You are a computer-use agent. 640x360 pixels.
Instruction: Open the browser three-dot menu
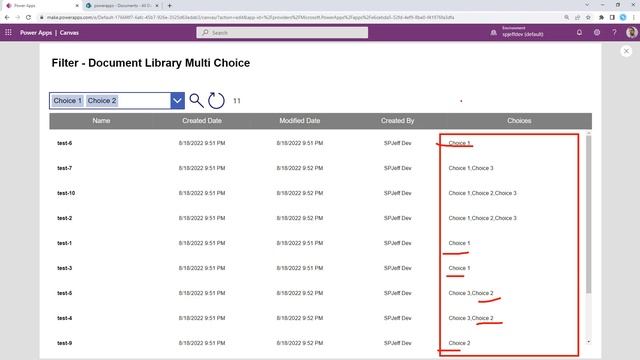pyautogui.click(x=634, y=18)
